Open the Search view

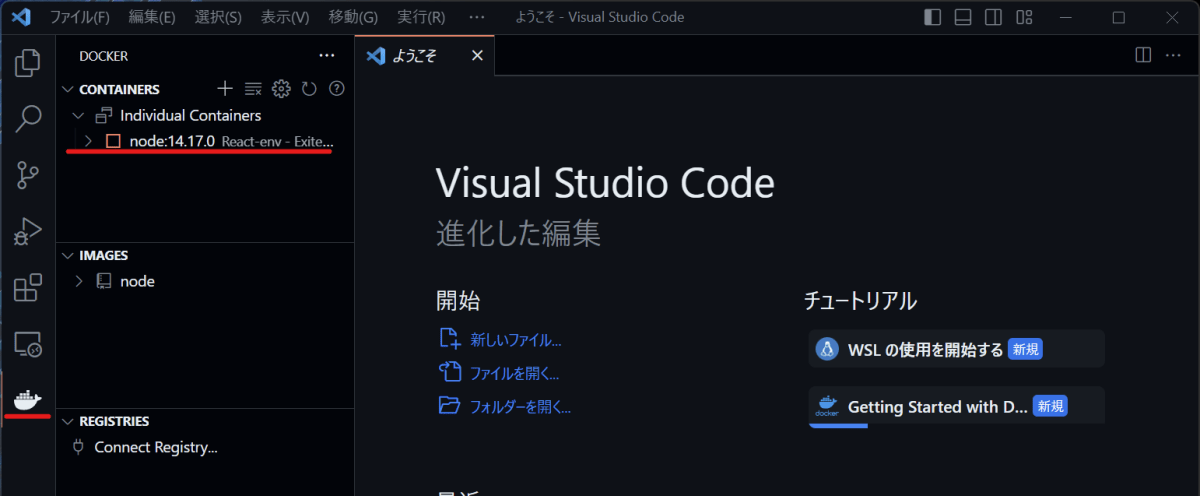(27, 119)
